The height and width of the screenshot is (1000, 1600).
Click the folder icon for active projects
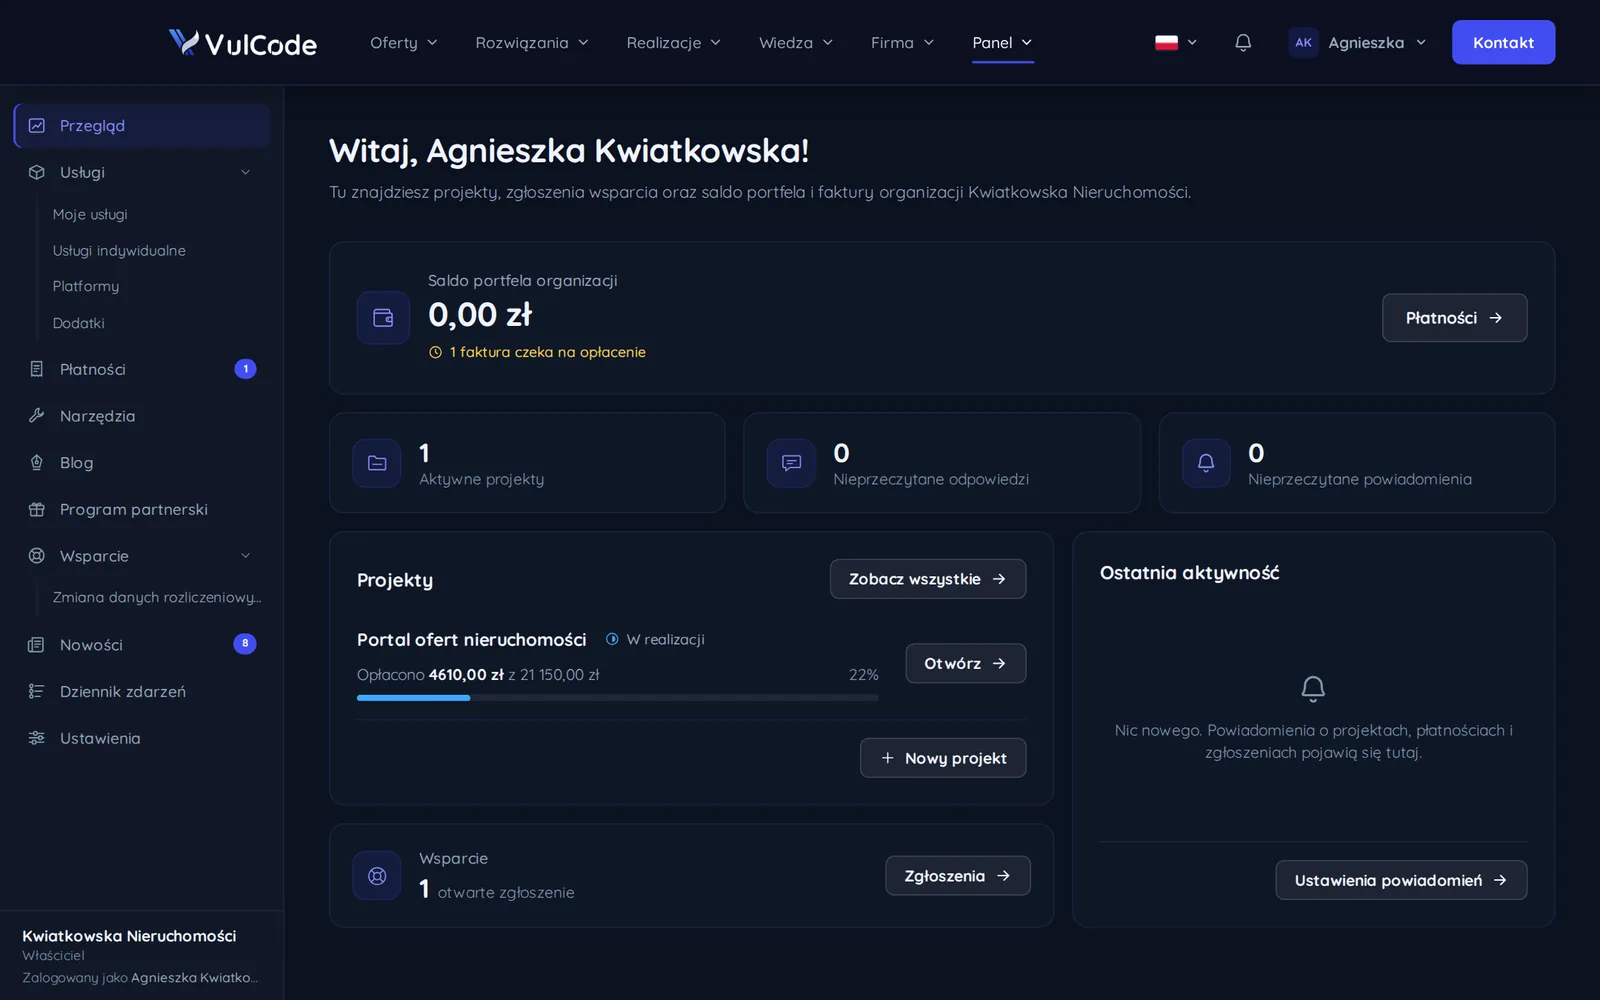click(x=377, y=463)
